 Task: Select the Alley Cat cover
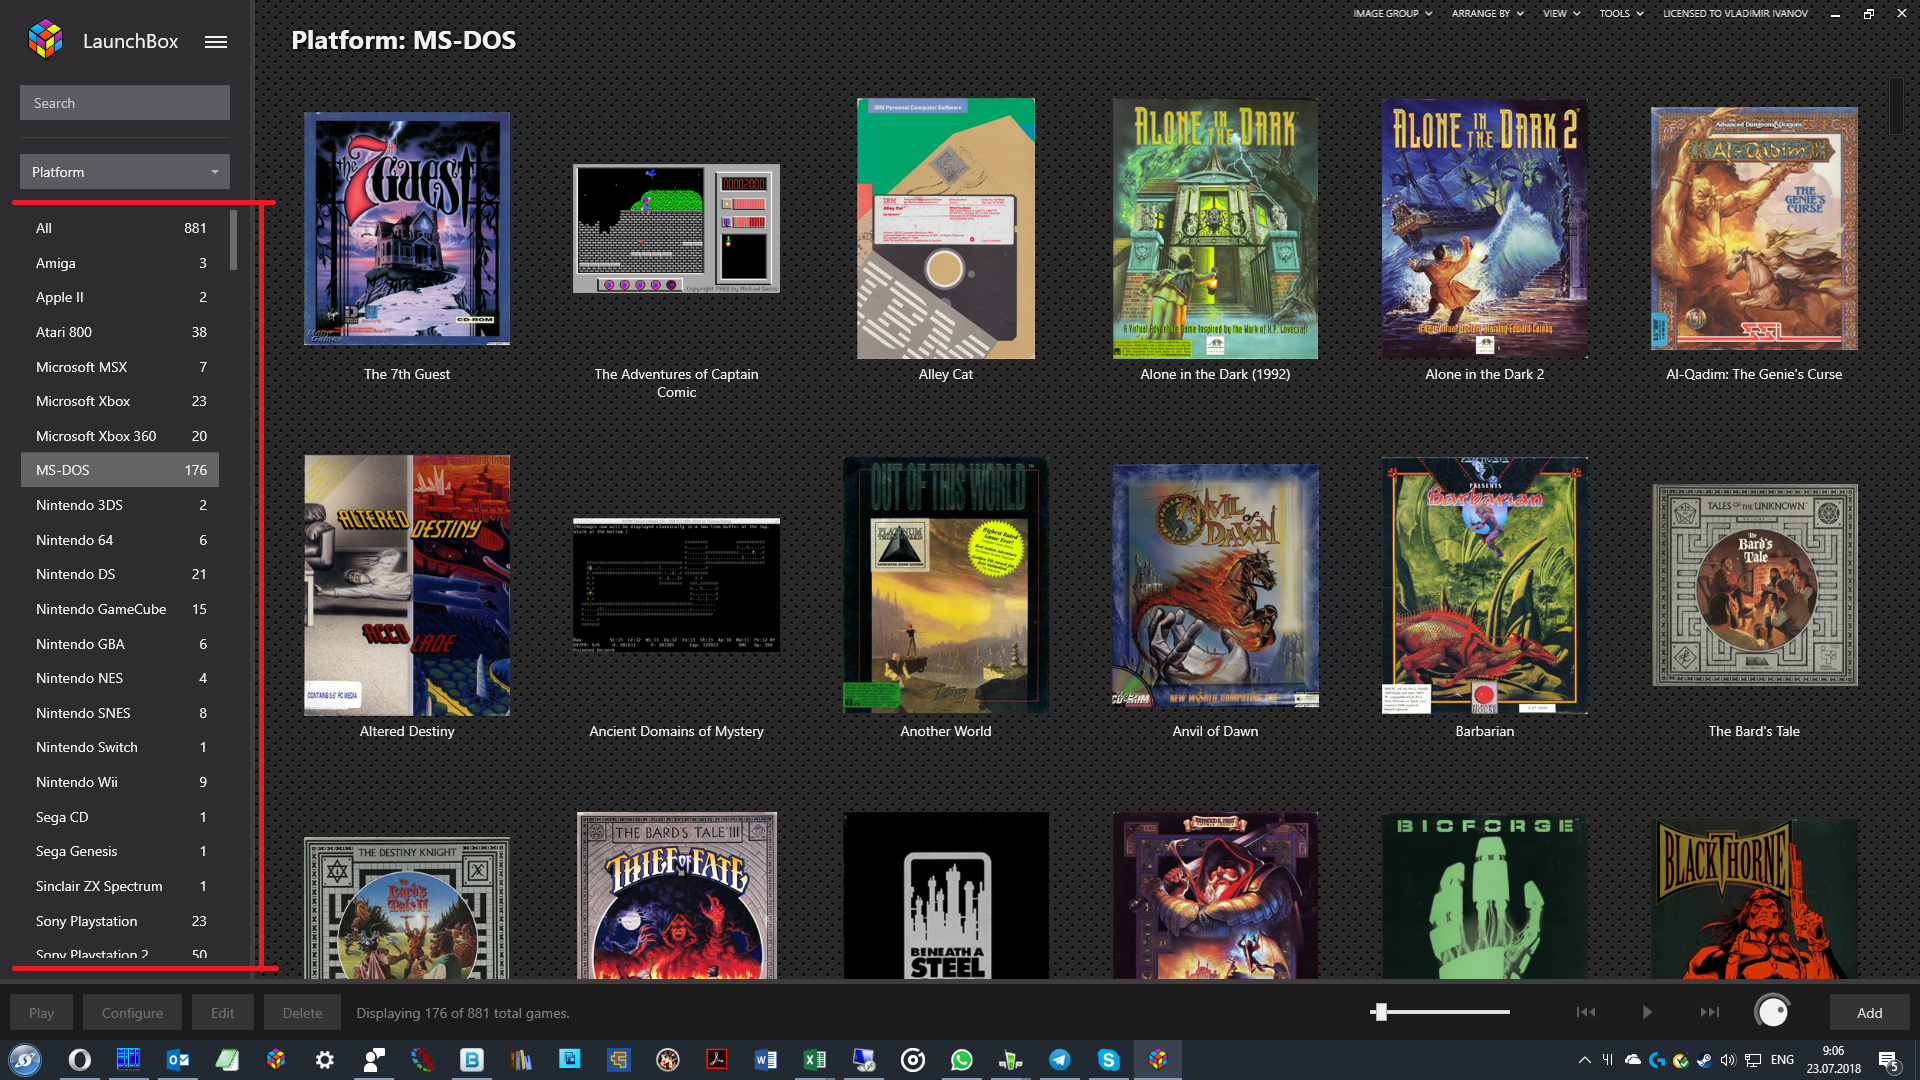(x=946, y=229)
